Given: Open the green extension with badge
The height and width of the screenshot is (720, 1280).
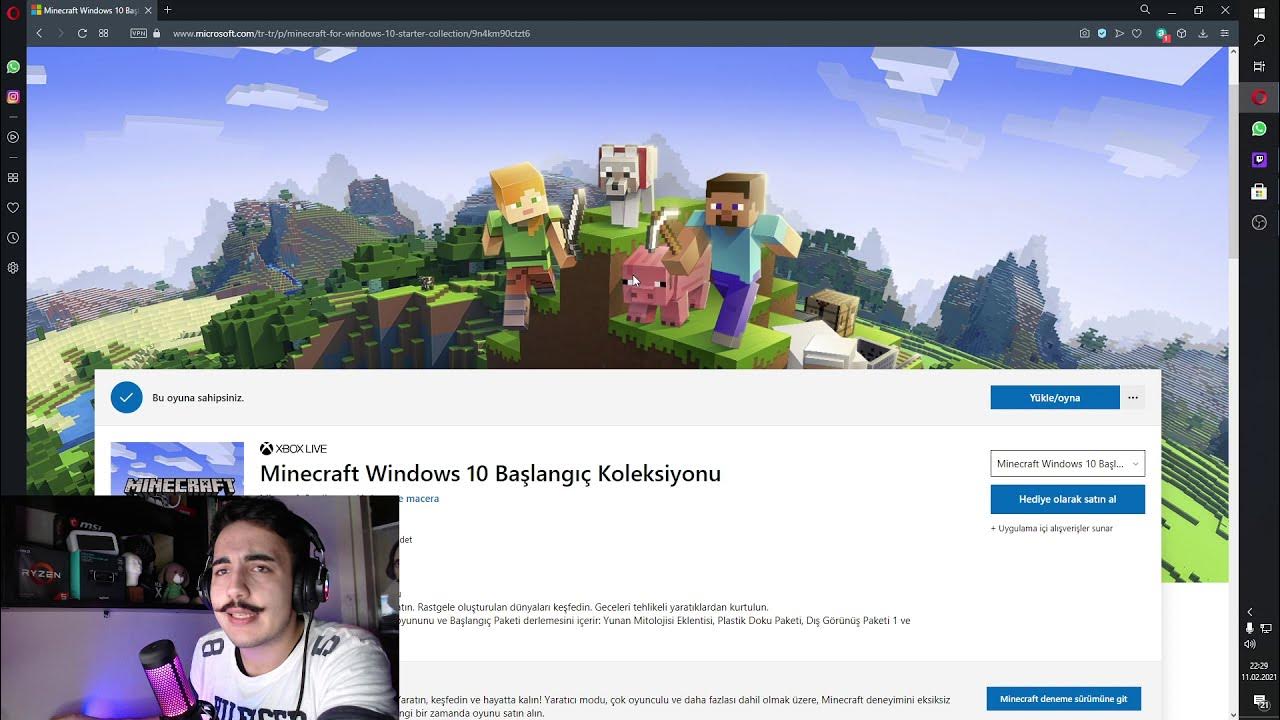Looking at the screenshot, I should 1162,34.
